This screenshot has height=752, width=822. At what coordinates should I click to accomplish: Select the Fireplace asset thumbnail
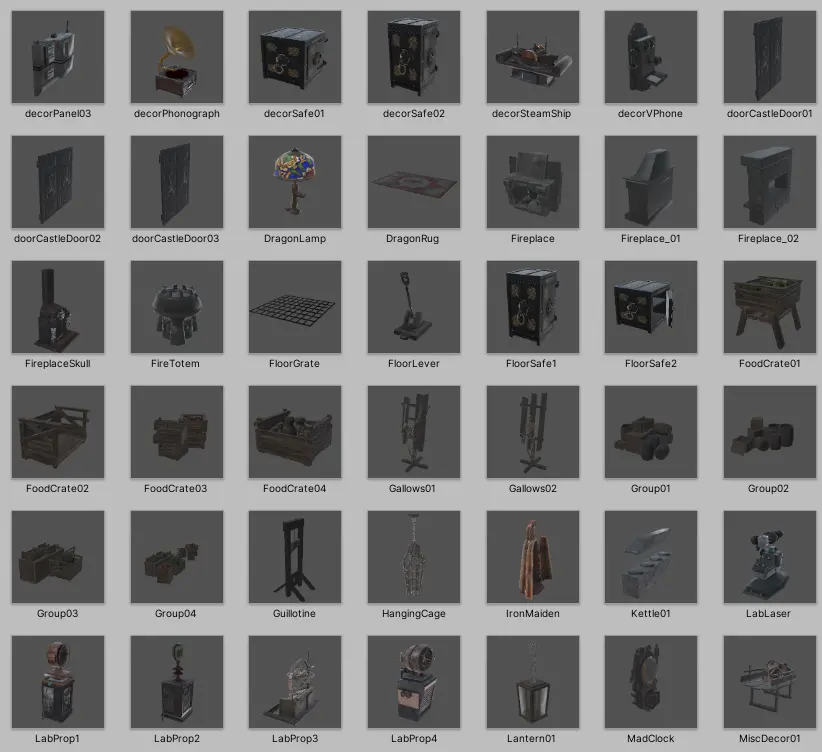click(533, 182)
